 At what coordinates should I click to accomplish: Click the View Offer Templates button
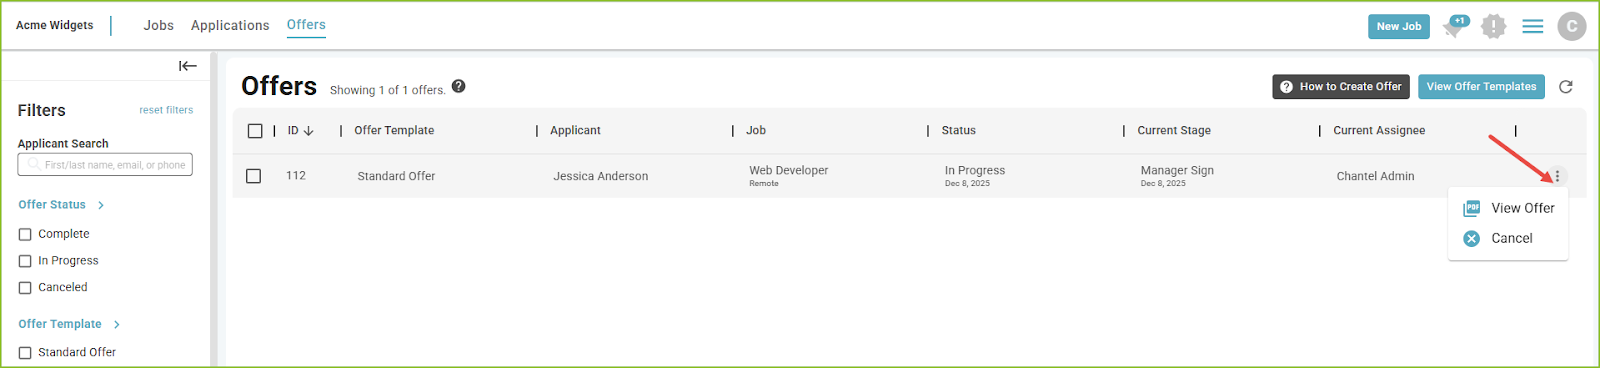point(1481,87)
